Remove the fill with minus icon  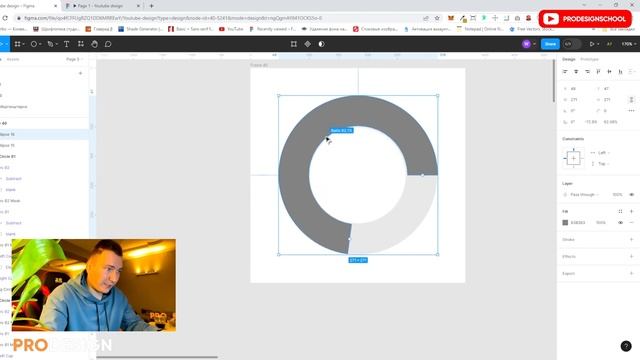[x=631, y=223]
